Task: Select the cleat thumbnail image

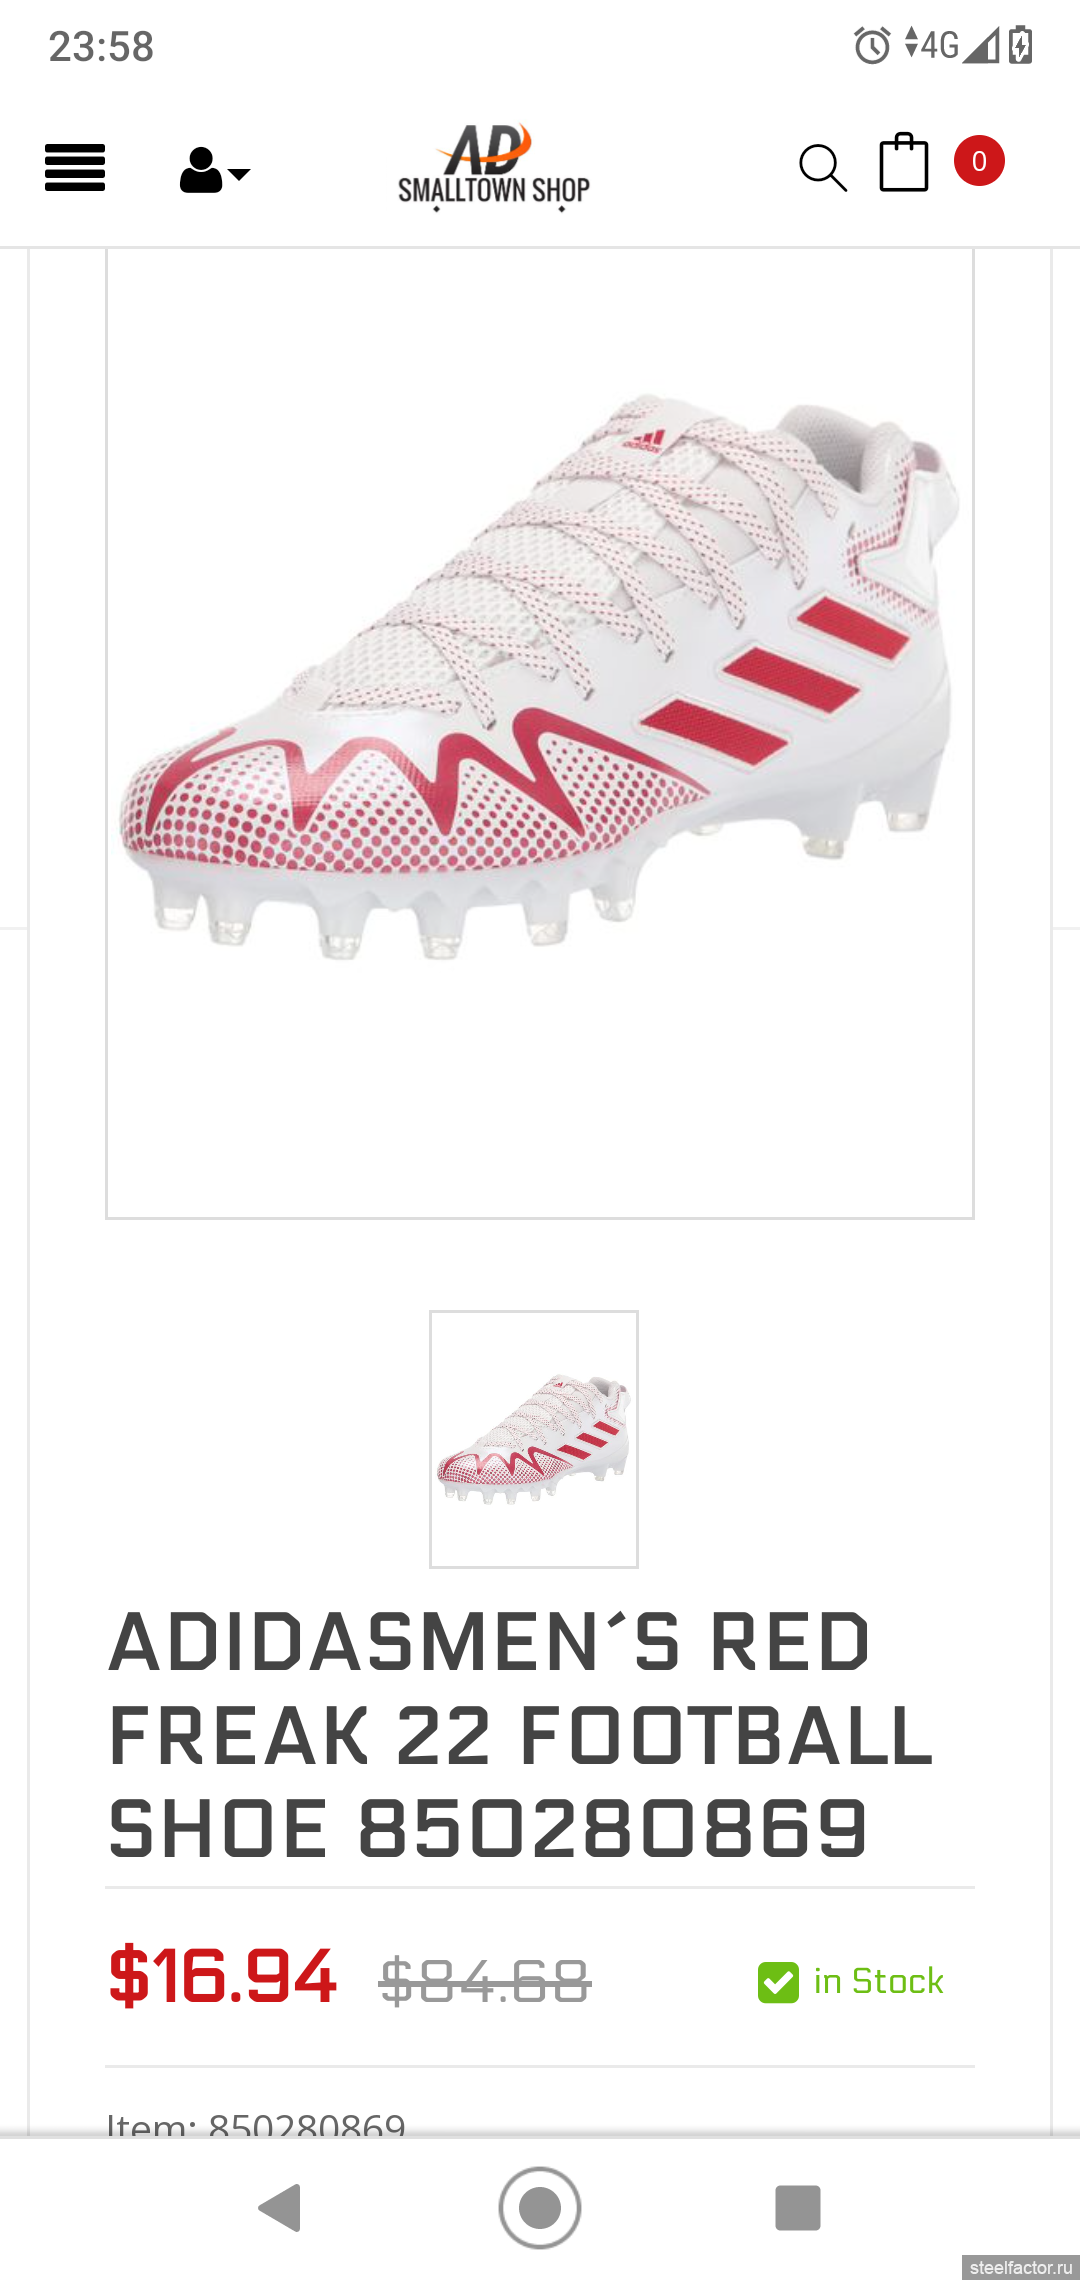Action: 534,1439
